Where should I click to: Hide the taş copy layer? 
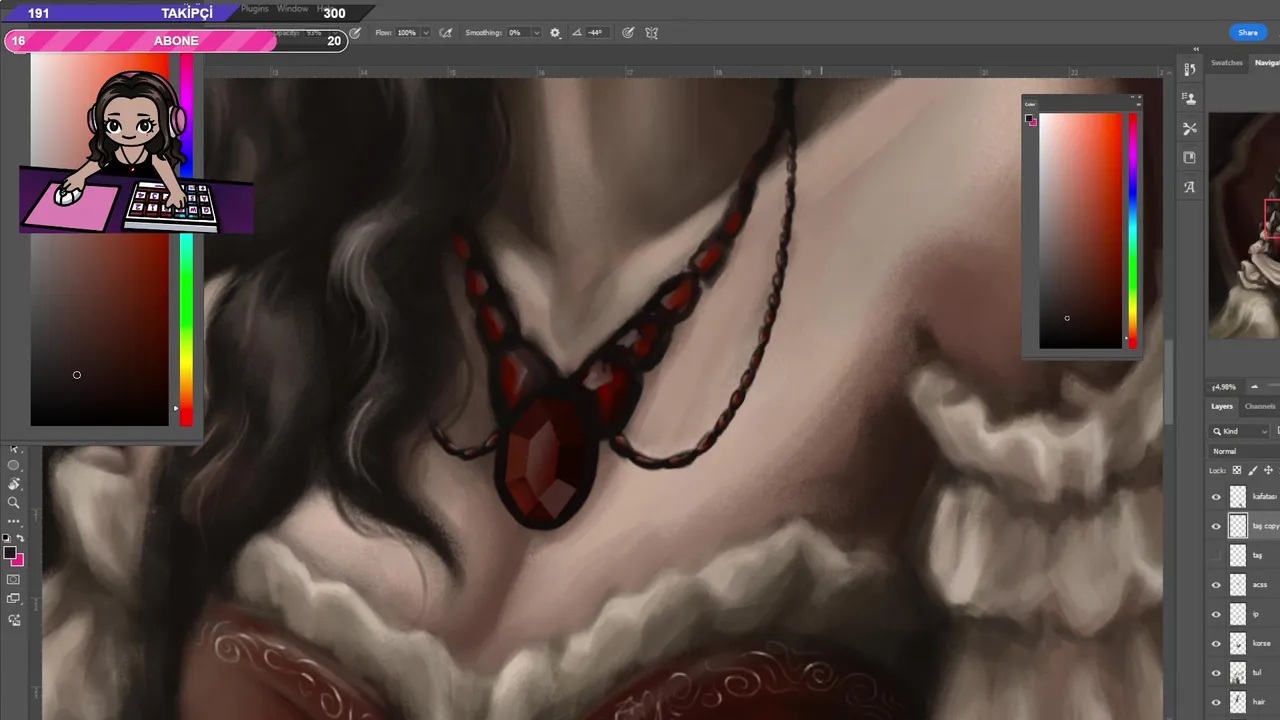tap(1216, 526)
